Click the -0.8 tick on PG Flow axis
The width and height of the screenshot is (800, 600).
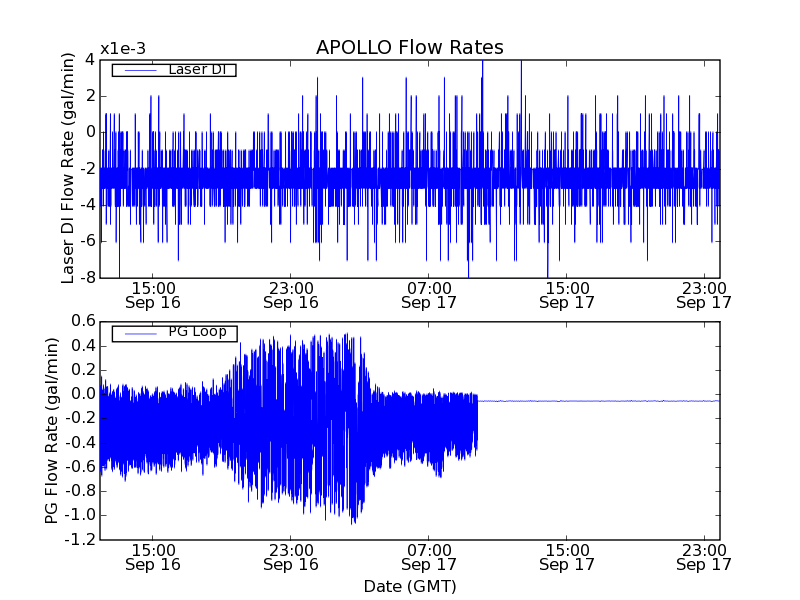pyautogui.click(x=80, y=491)
